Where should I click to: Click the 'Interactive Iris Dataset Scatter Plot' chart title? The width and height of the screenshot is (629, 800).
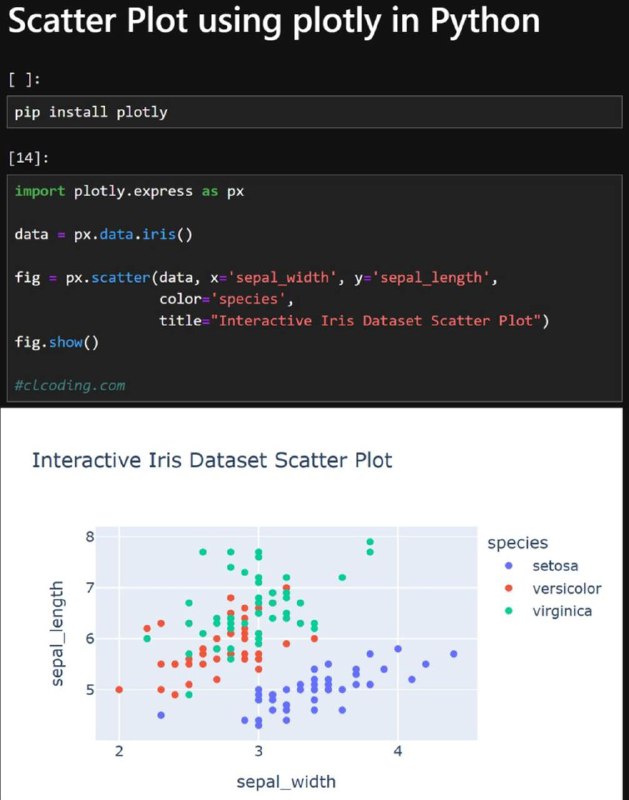[x=212, y=460]
